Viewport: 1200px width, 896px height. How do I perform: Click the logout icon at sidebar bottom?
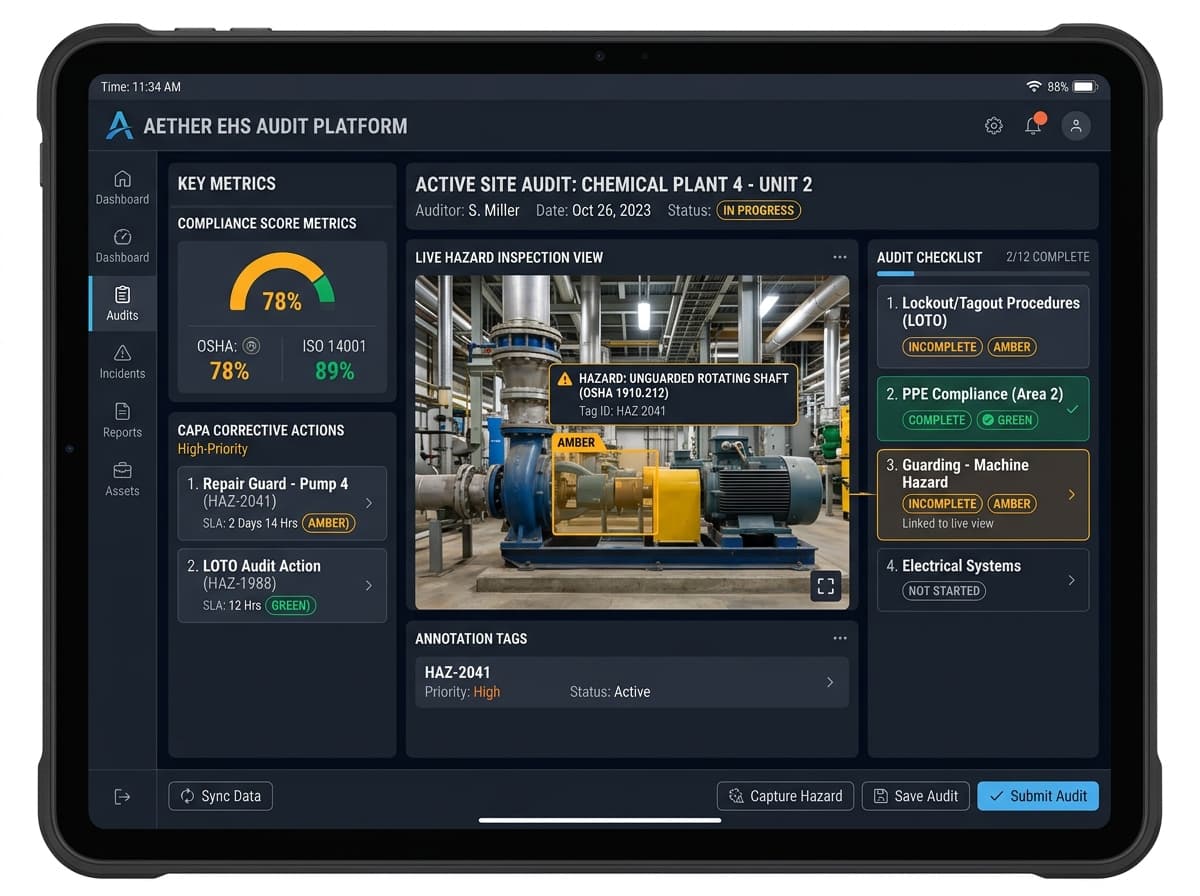pyautogui.click(x=122, y=796)
